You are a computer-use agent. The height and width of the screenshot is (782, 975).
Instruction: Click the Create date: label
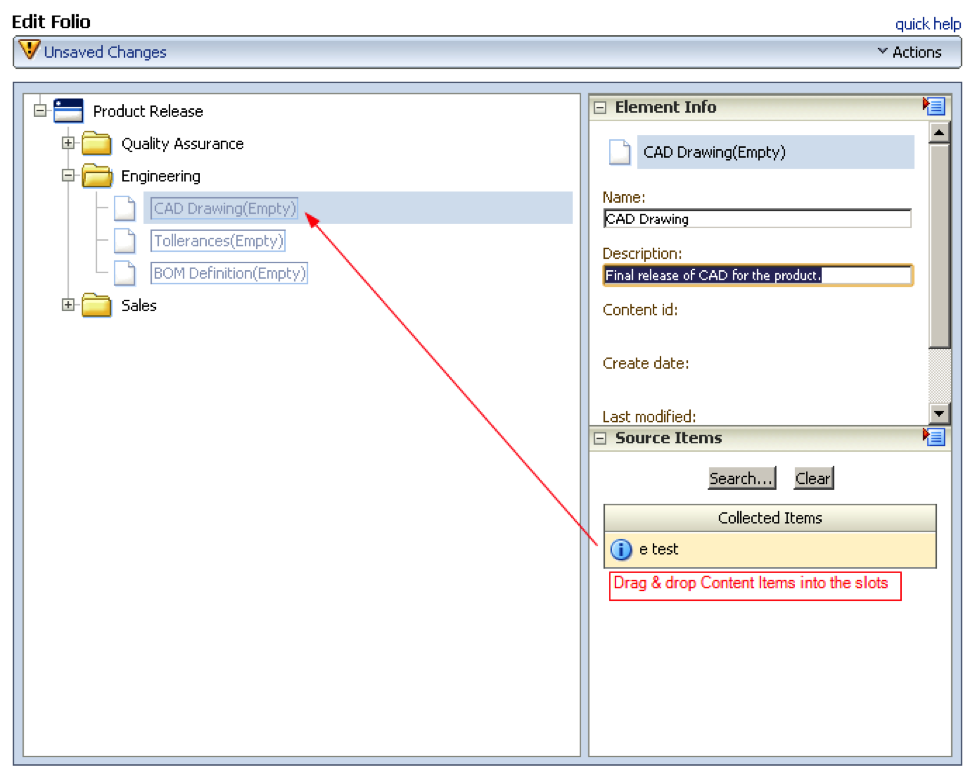click(x=645, y=363)
